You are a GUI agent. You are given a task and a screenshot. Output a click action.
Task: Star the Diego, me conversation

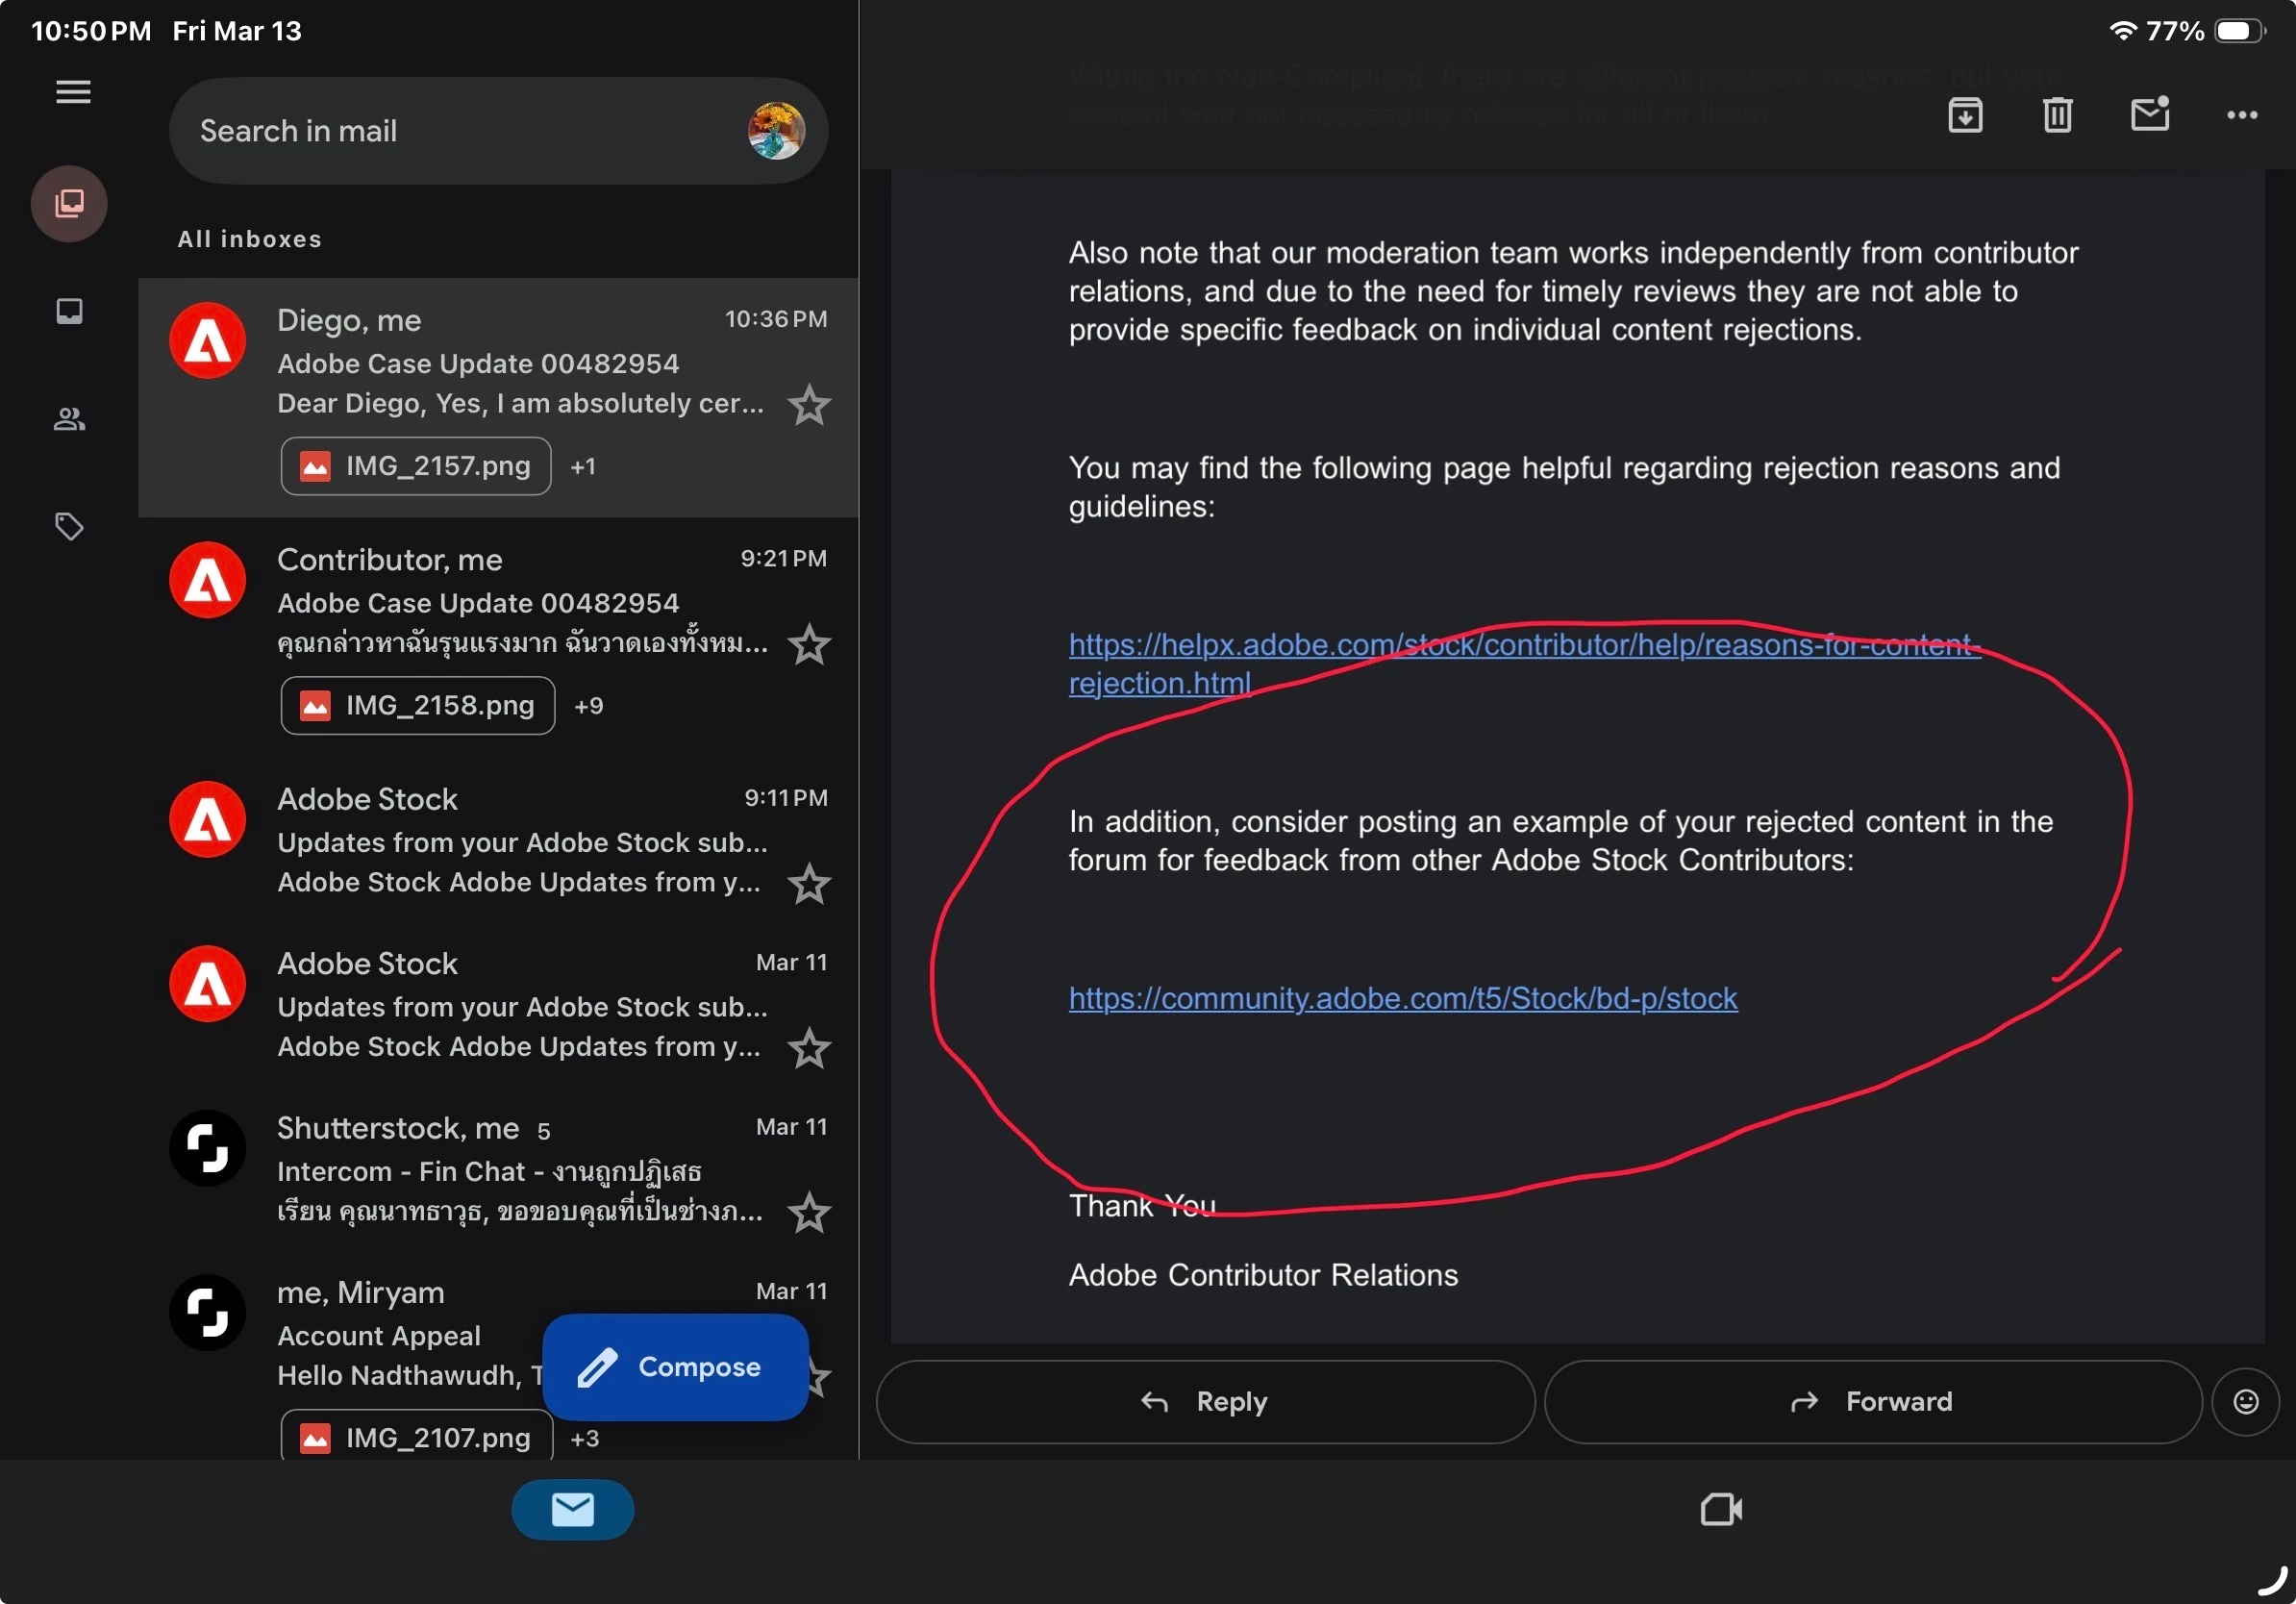pyautogui.click(x=808, y=405)
